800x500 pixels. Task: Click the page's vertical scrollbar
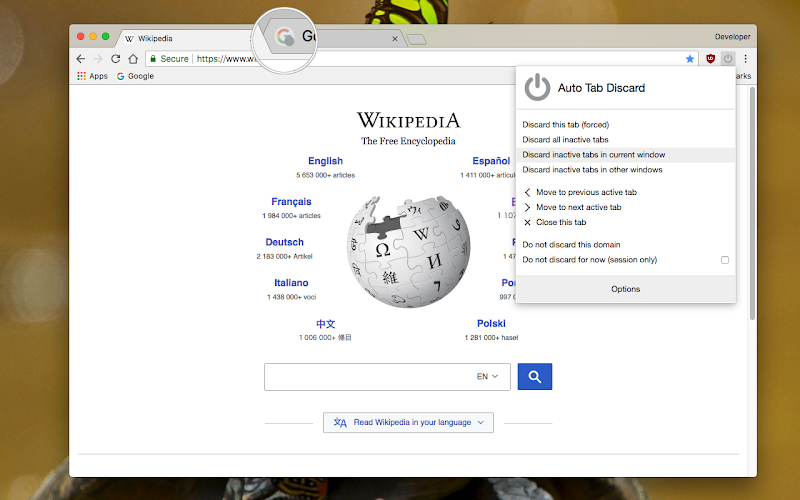coord(752,204)
